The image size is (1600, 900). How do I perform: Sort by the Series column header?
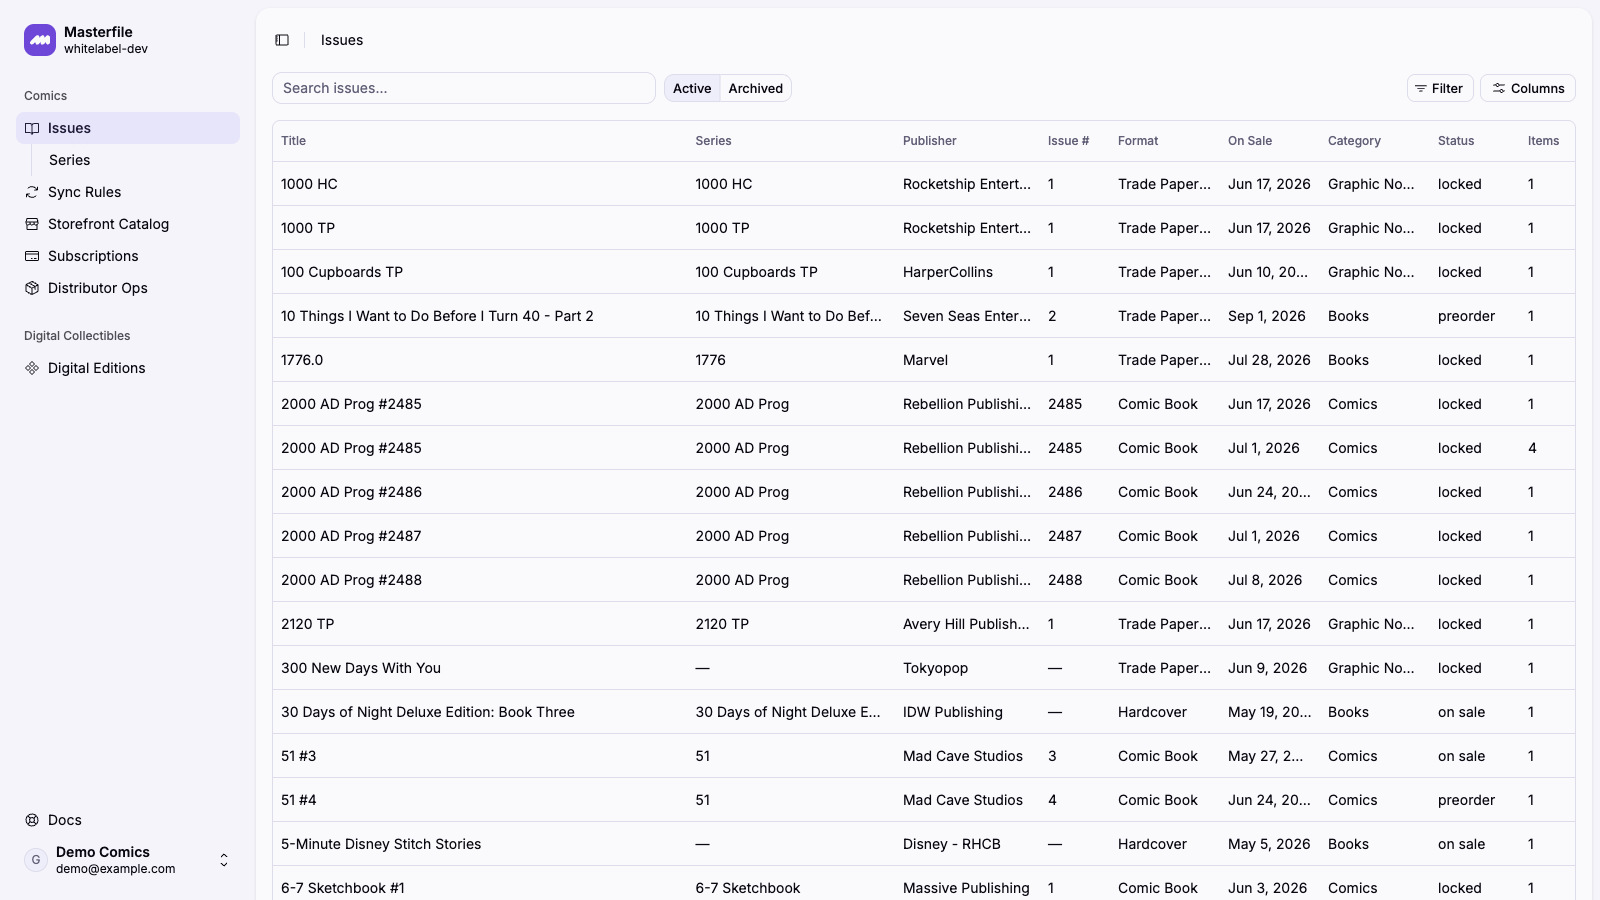[714, 141]
